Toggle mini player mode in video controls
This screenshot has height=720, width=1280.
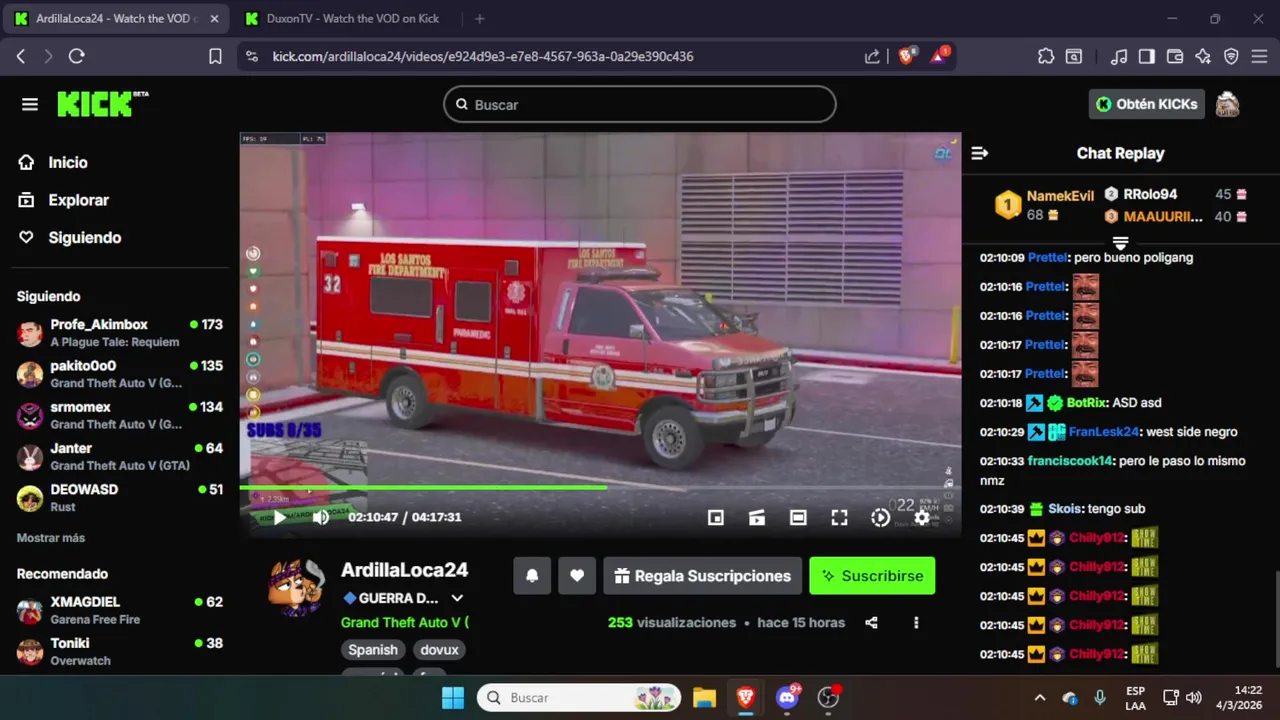(715, 517)
